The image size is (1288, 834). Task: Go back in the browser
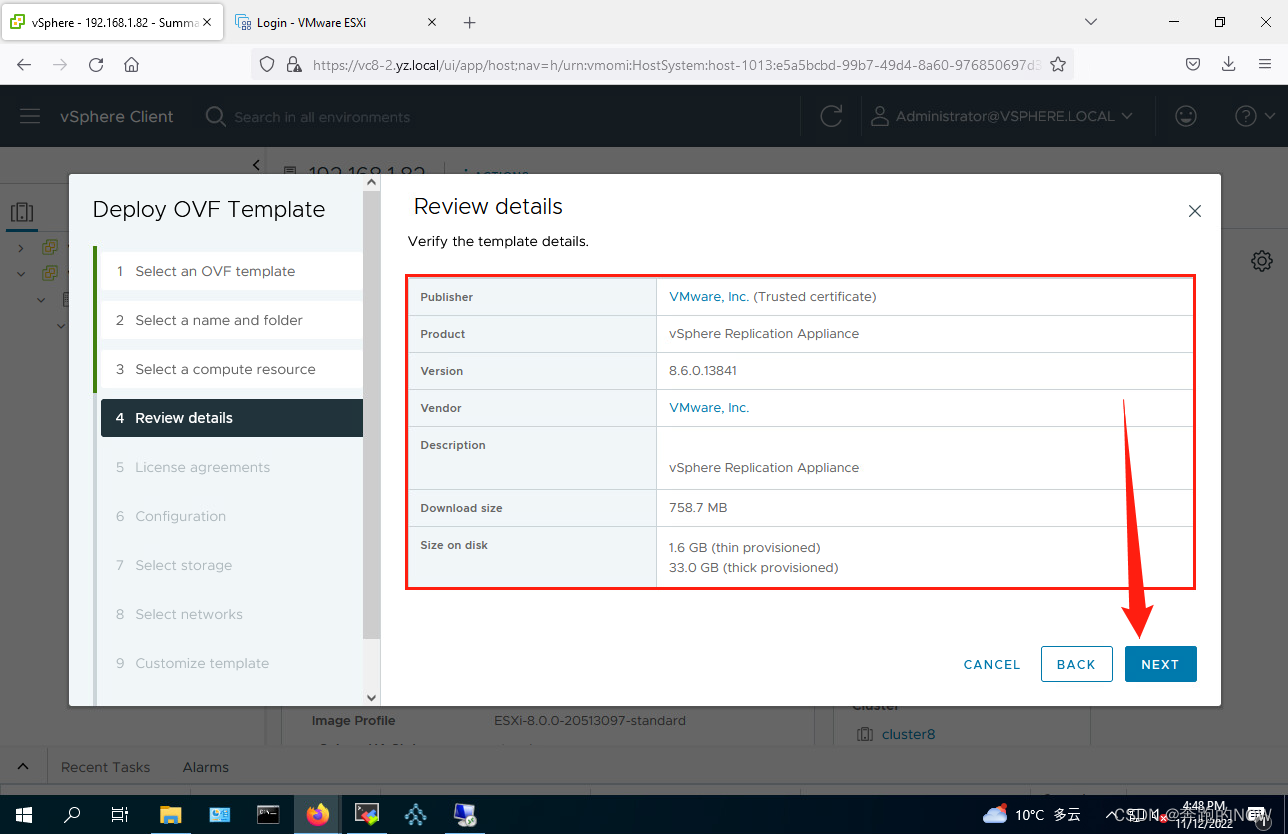click(24, 64)
